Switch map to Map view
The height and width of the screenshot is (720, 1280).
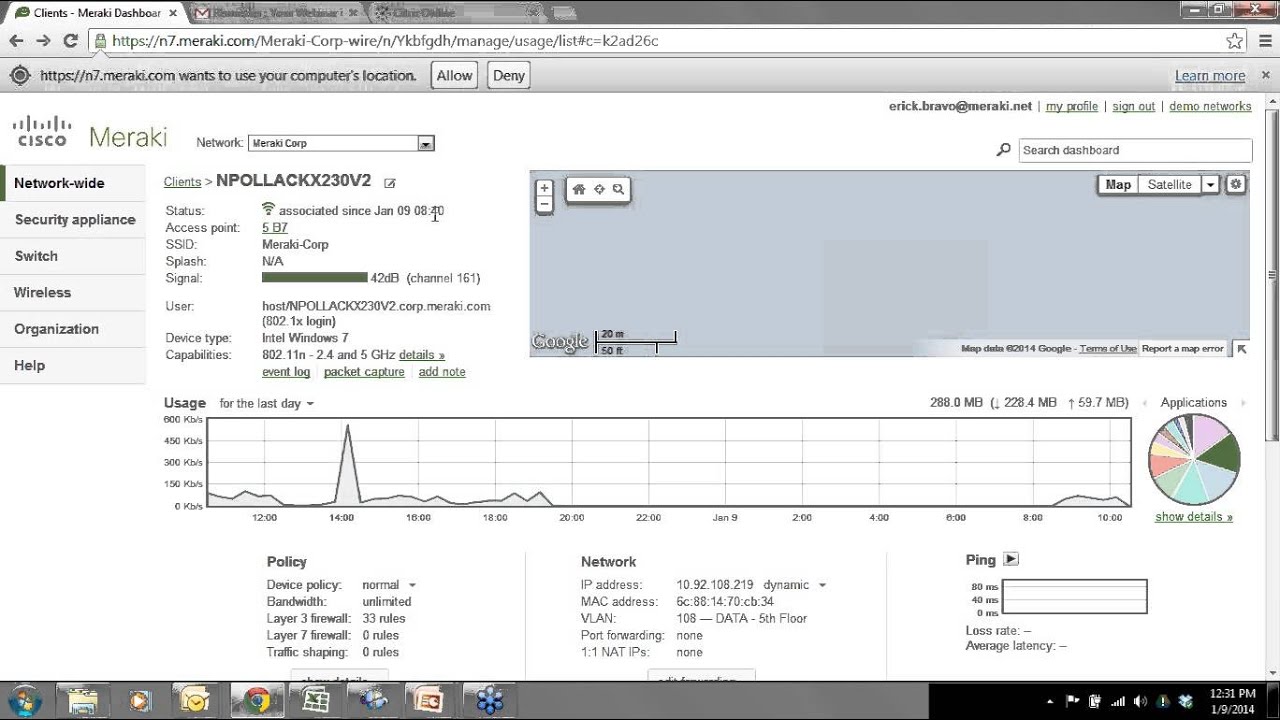point(1118,184)
